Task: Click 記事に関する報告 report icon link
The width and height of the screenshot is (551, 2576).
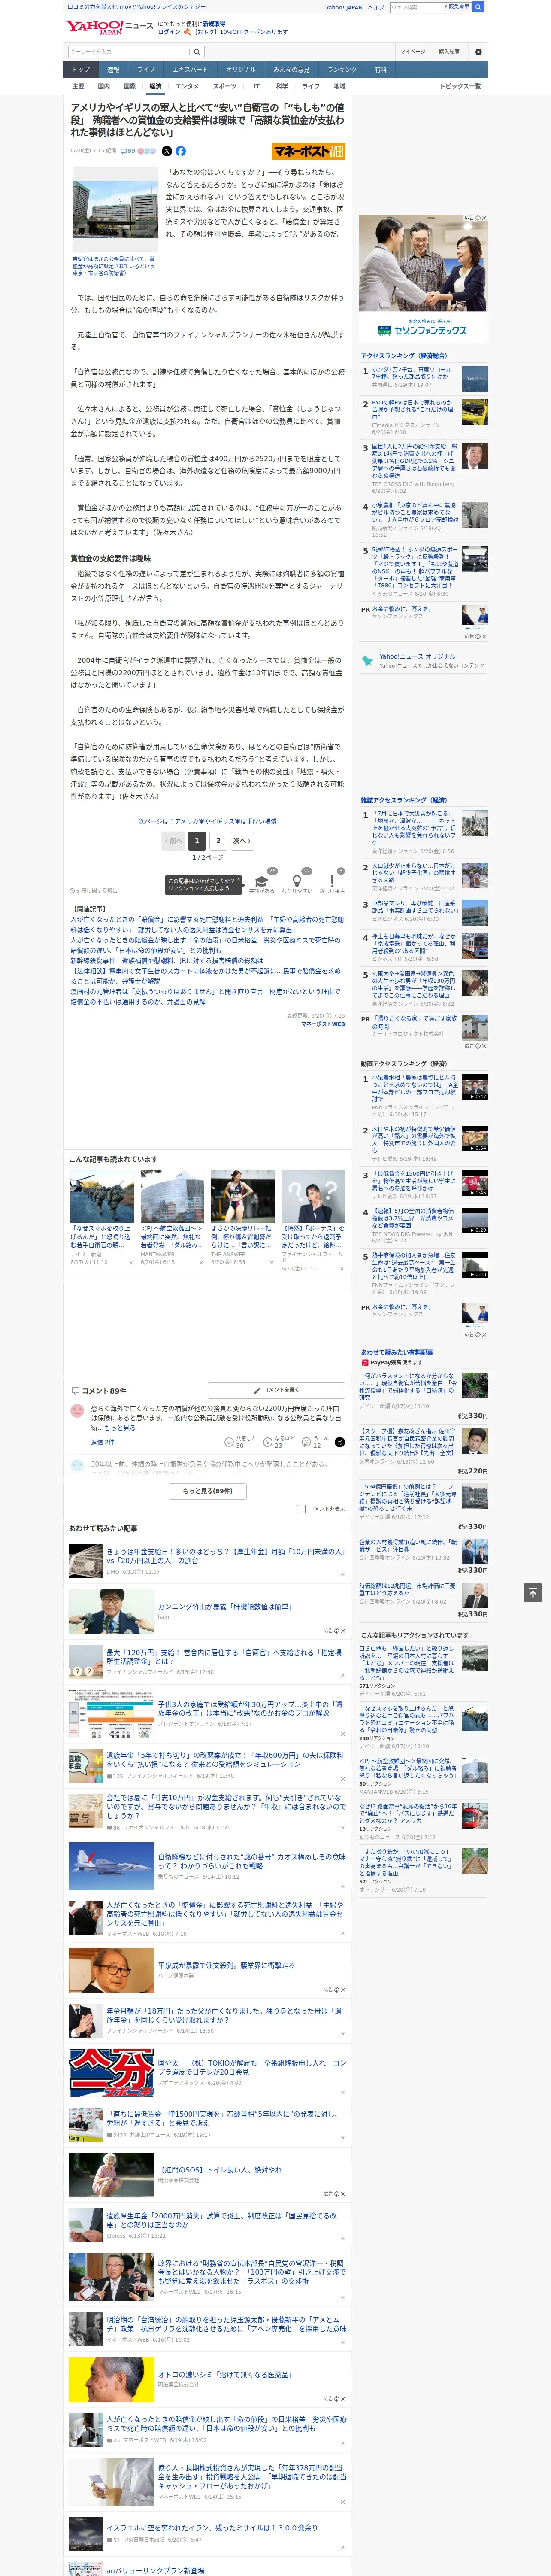Action: [x=93, y=890]
